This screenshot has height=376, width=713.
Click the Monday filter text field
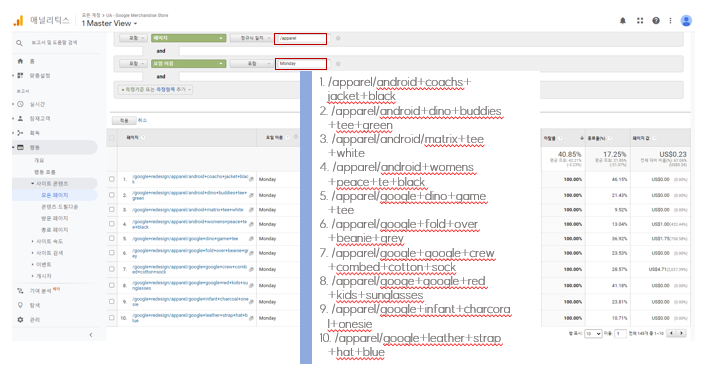pyautogui.click(x=301, y=64)
